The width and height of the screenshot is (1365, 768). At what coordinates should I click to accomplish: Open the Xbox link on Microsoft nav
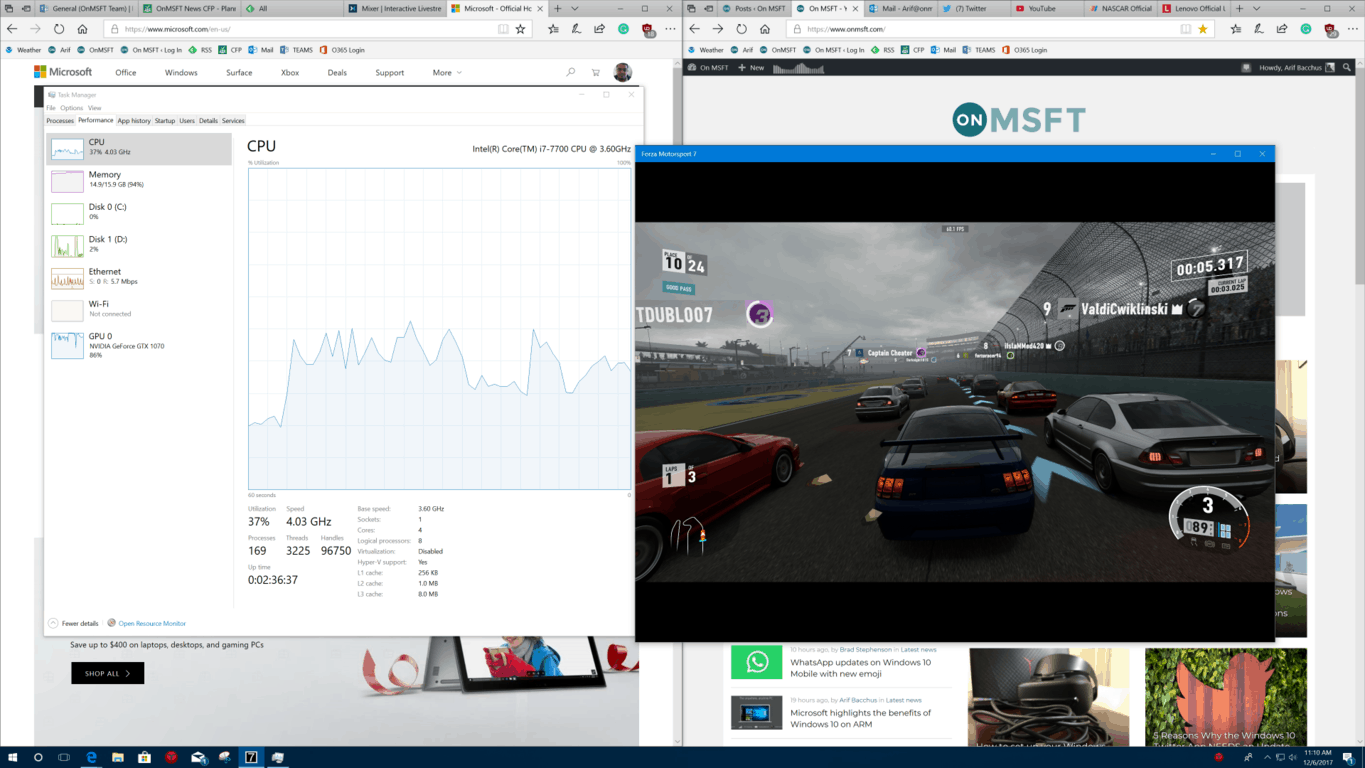coord(290,72)
